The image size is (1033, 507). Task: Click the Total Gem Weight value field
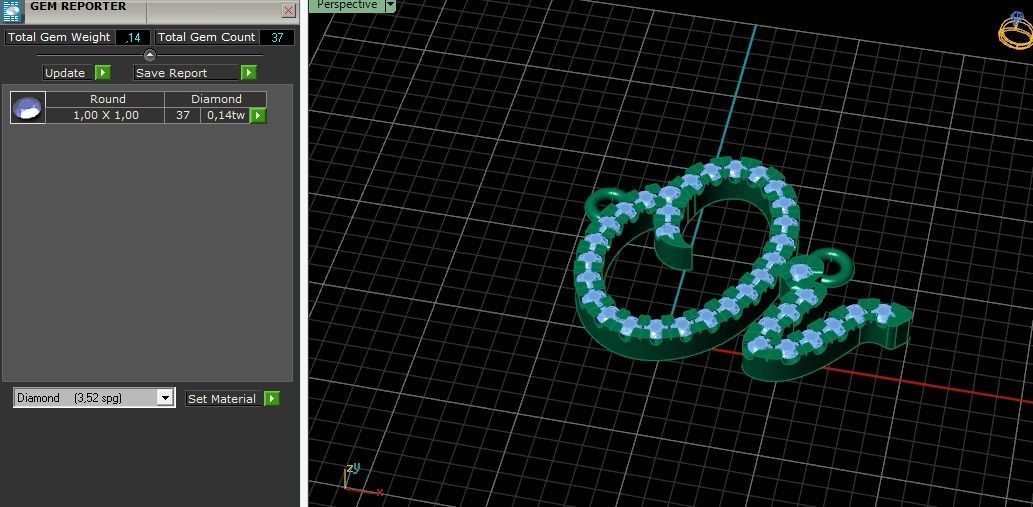132,38
